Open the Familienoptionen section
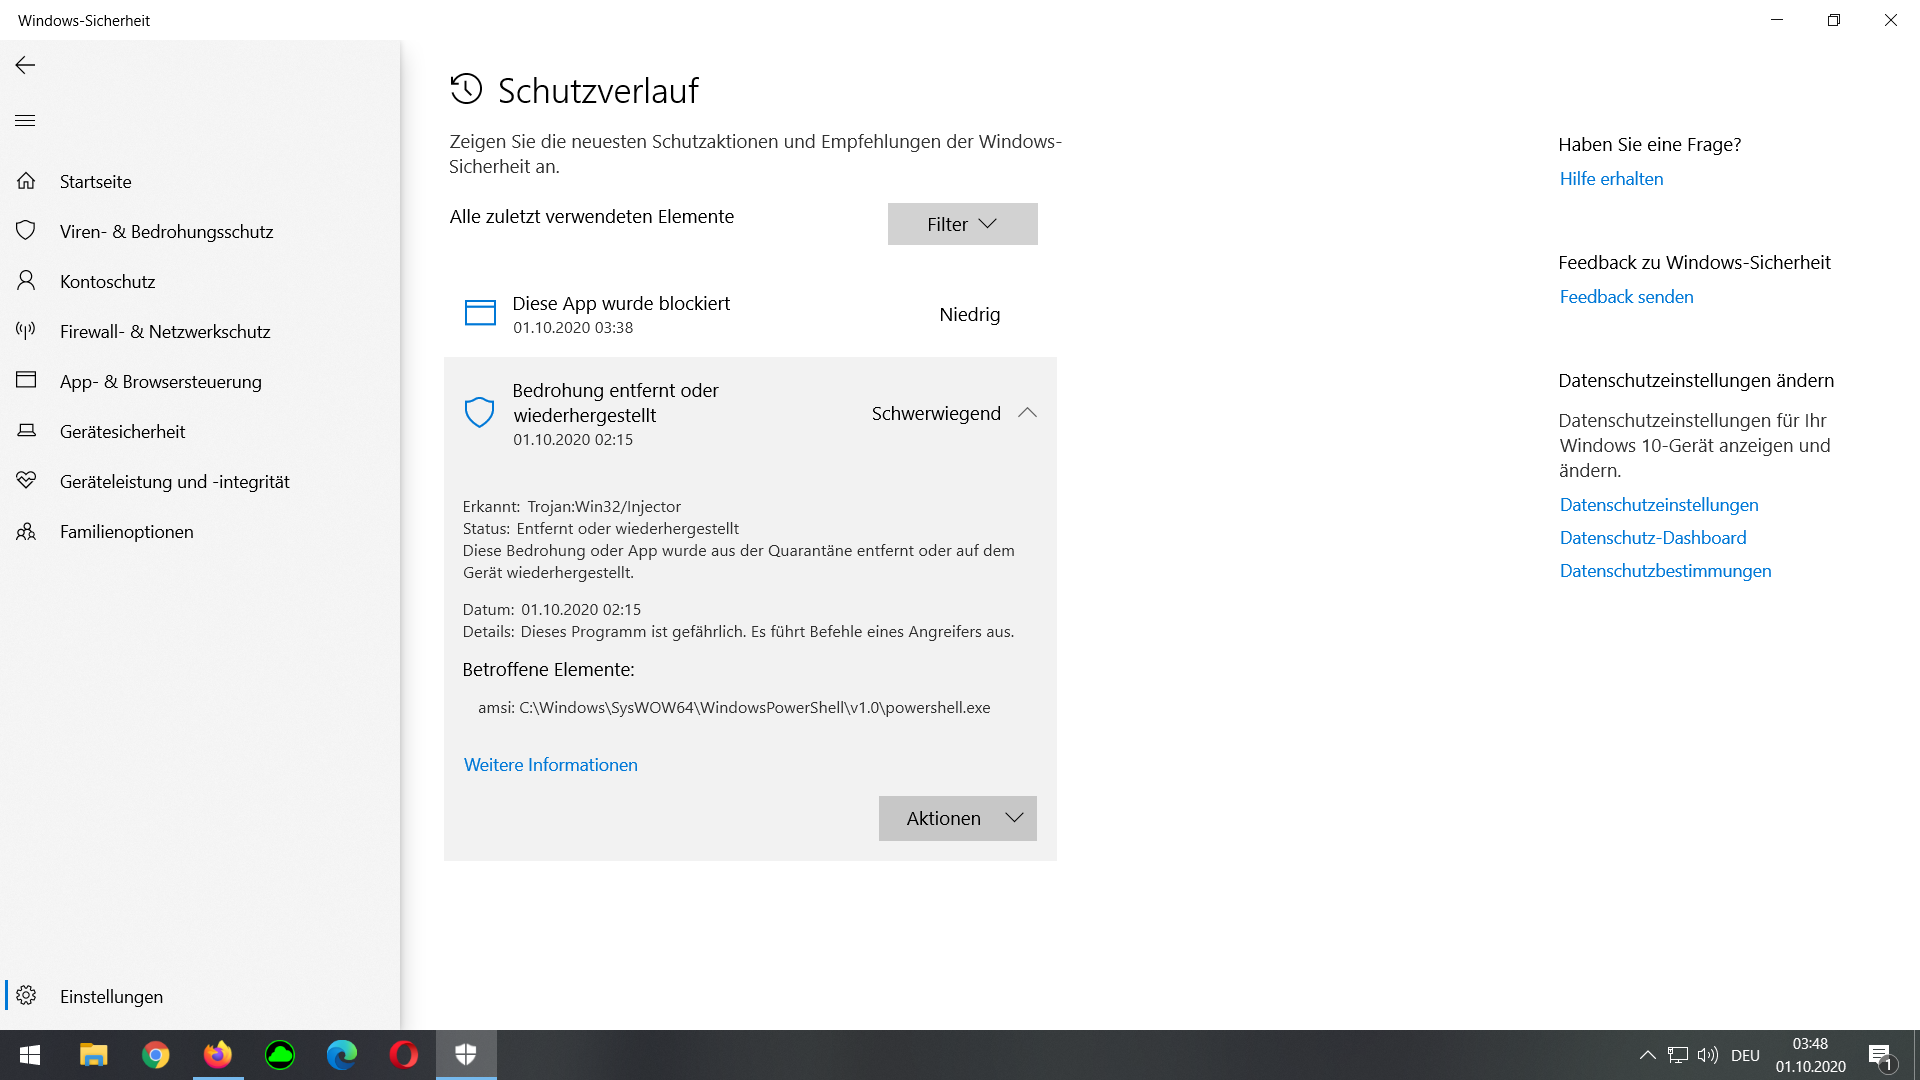Image resolution: width=1920 pixels, height=1080 pixels. (x=126, y=531)
